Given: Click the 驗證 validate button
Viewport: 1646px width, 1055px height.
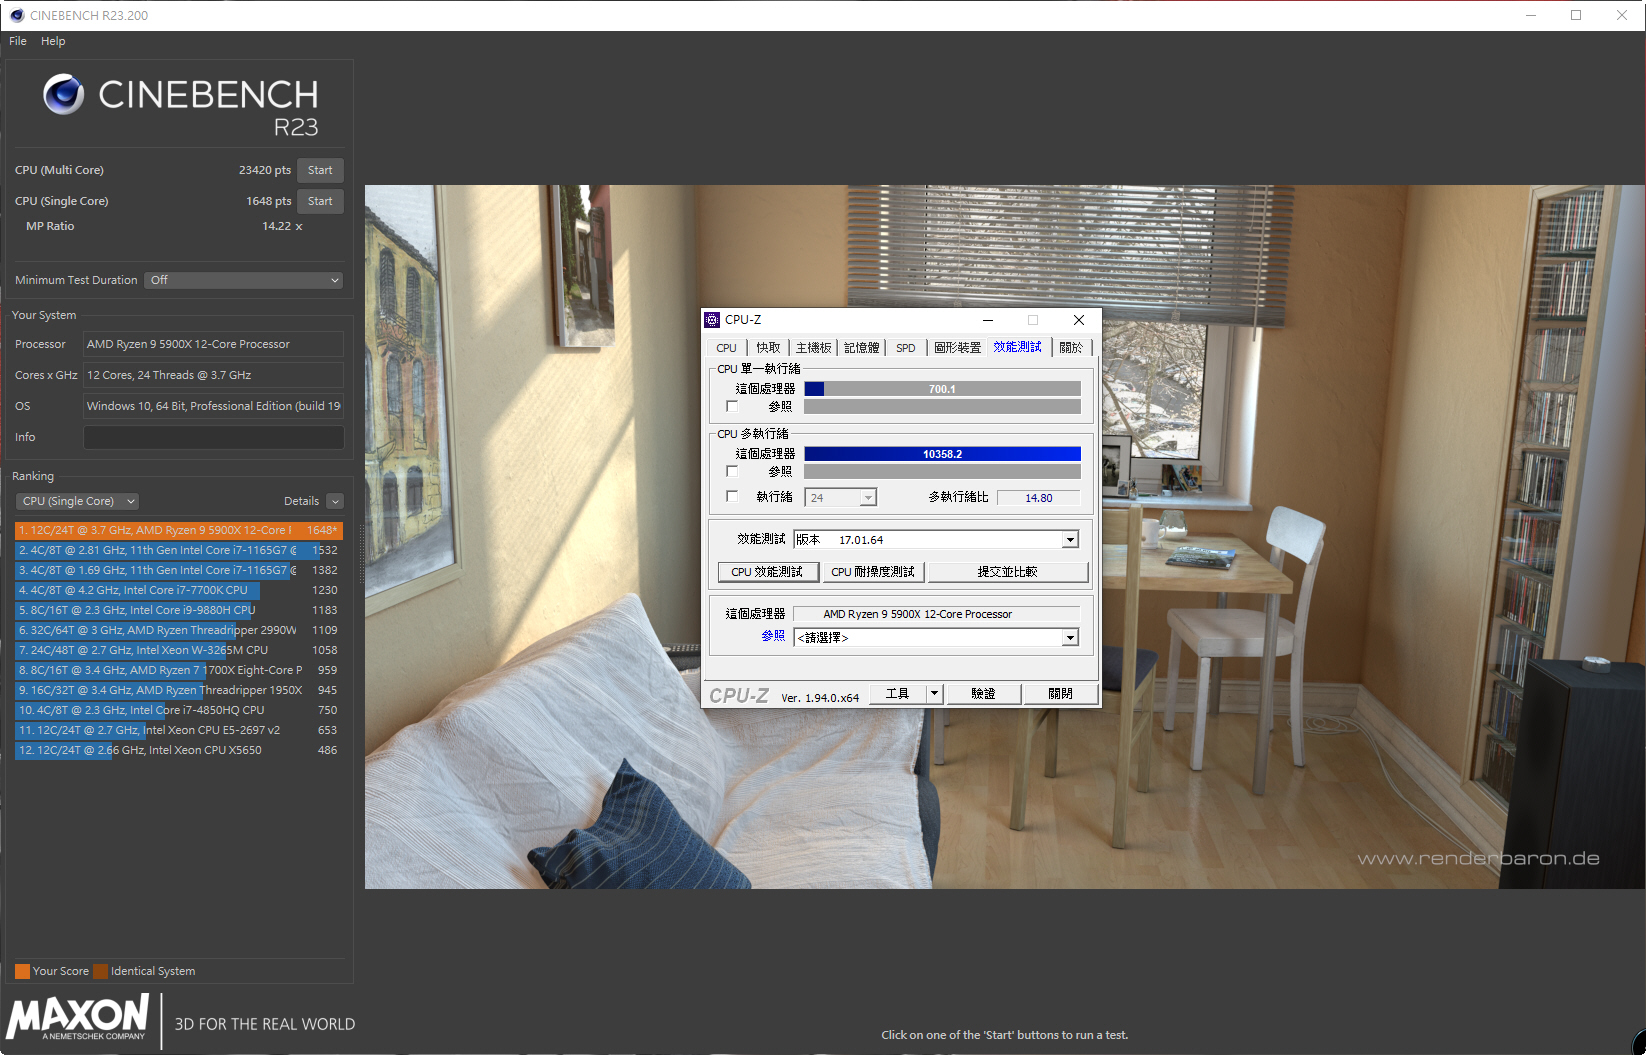Looking at the screenshot, I should pos(983,693).
